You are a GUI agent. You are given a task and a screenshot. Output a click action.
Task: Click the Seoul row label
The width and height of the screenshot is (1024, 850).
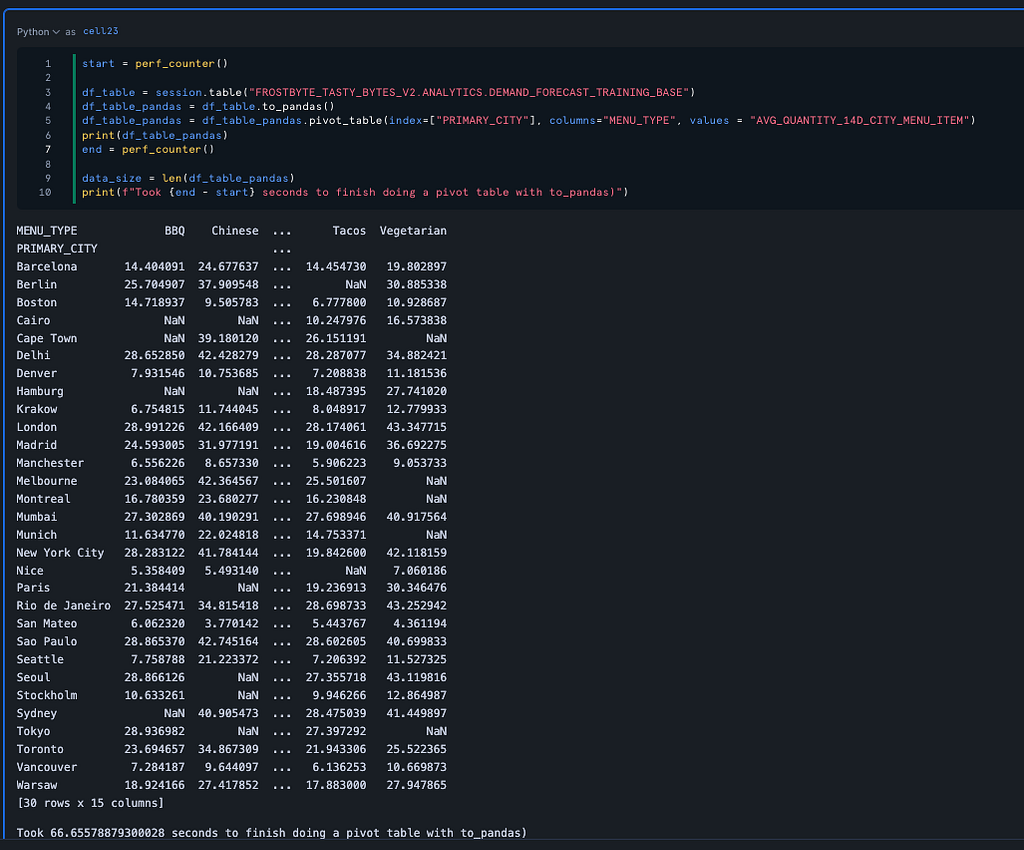(x=33, y=678)
